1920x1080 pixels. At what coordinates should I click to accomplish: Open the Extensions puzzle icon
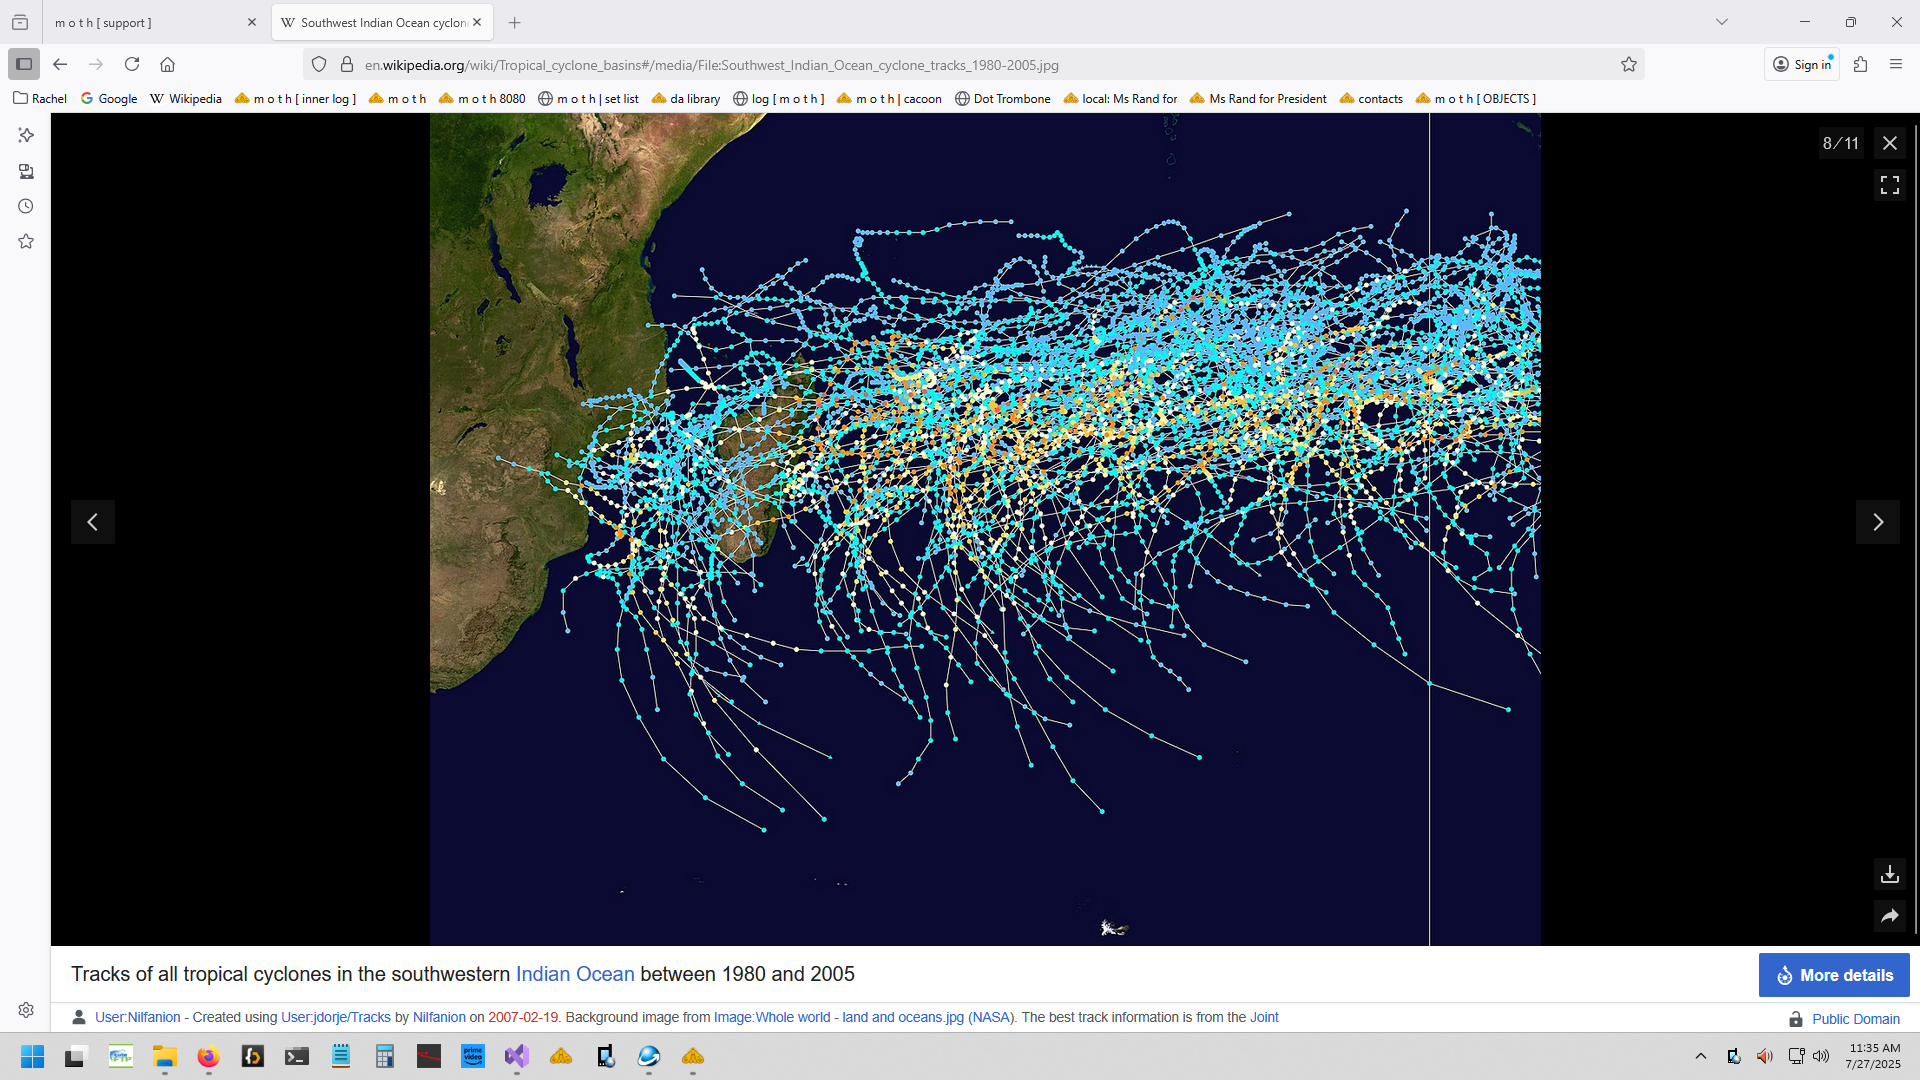[x=1860, y=64]
